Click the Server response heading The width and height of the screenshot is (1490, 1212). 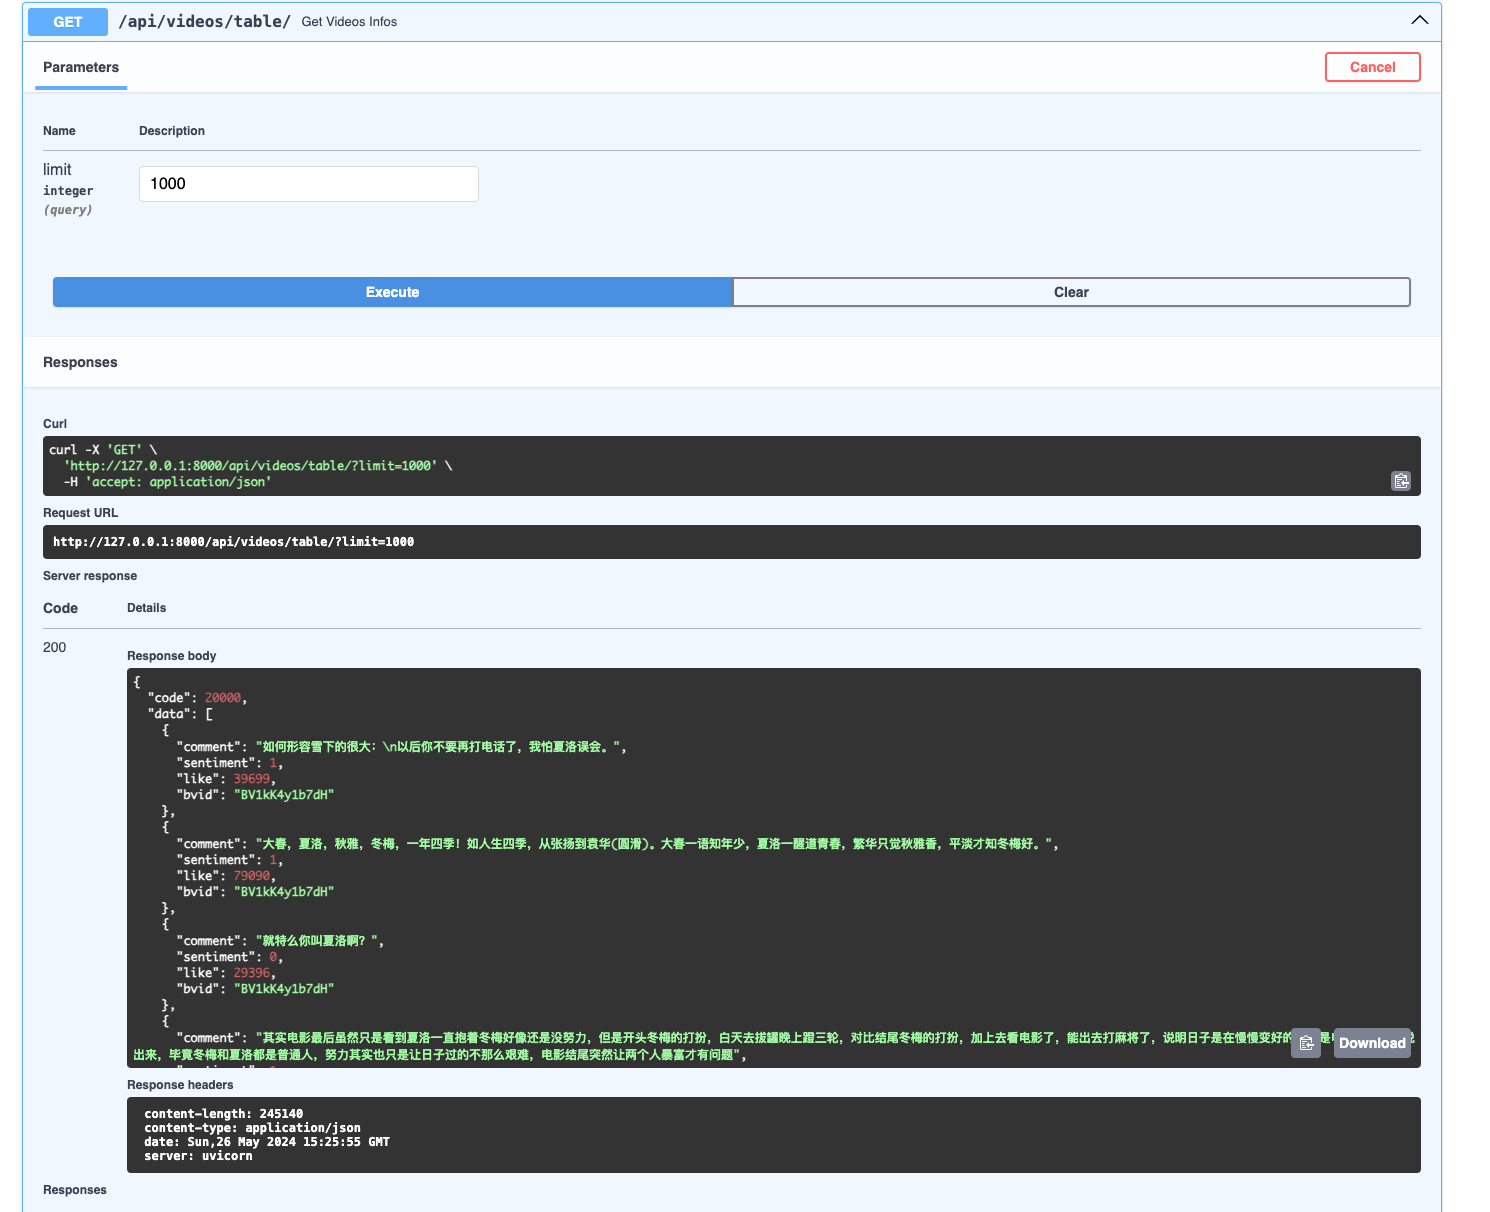90,576
